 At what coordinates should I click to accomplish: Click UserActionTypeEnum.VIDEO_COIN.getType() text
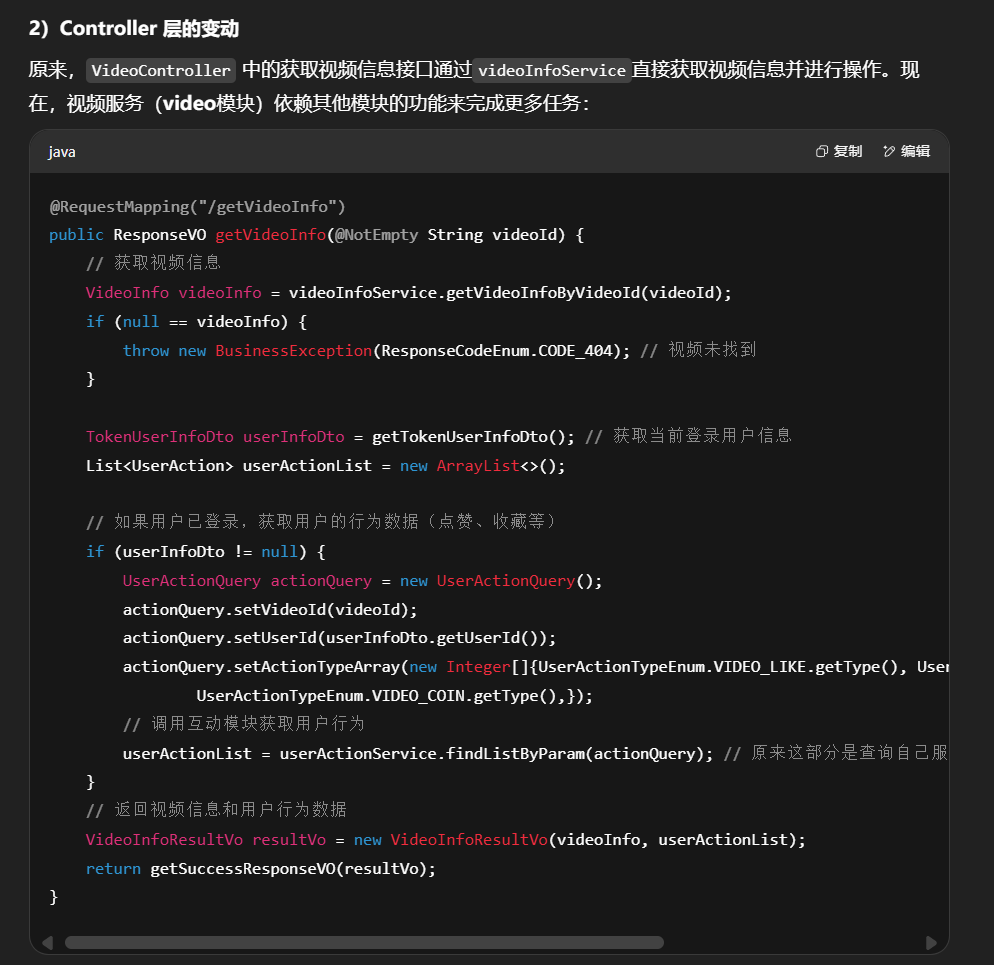(x=380, y=696)
